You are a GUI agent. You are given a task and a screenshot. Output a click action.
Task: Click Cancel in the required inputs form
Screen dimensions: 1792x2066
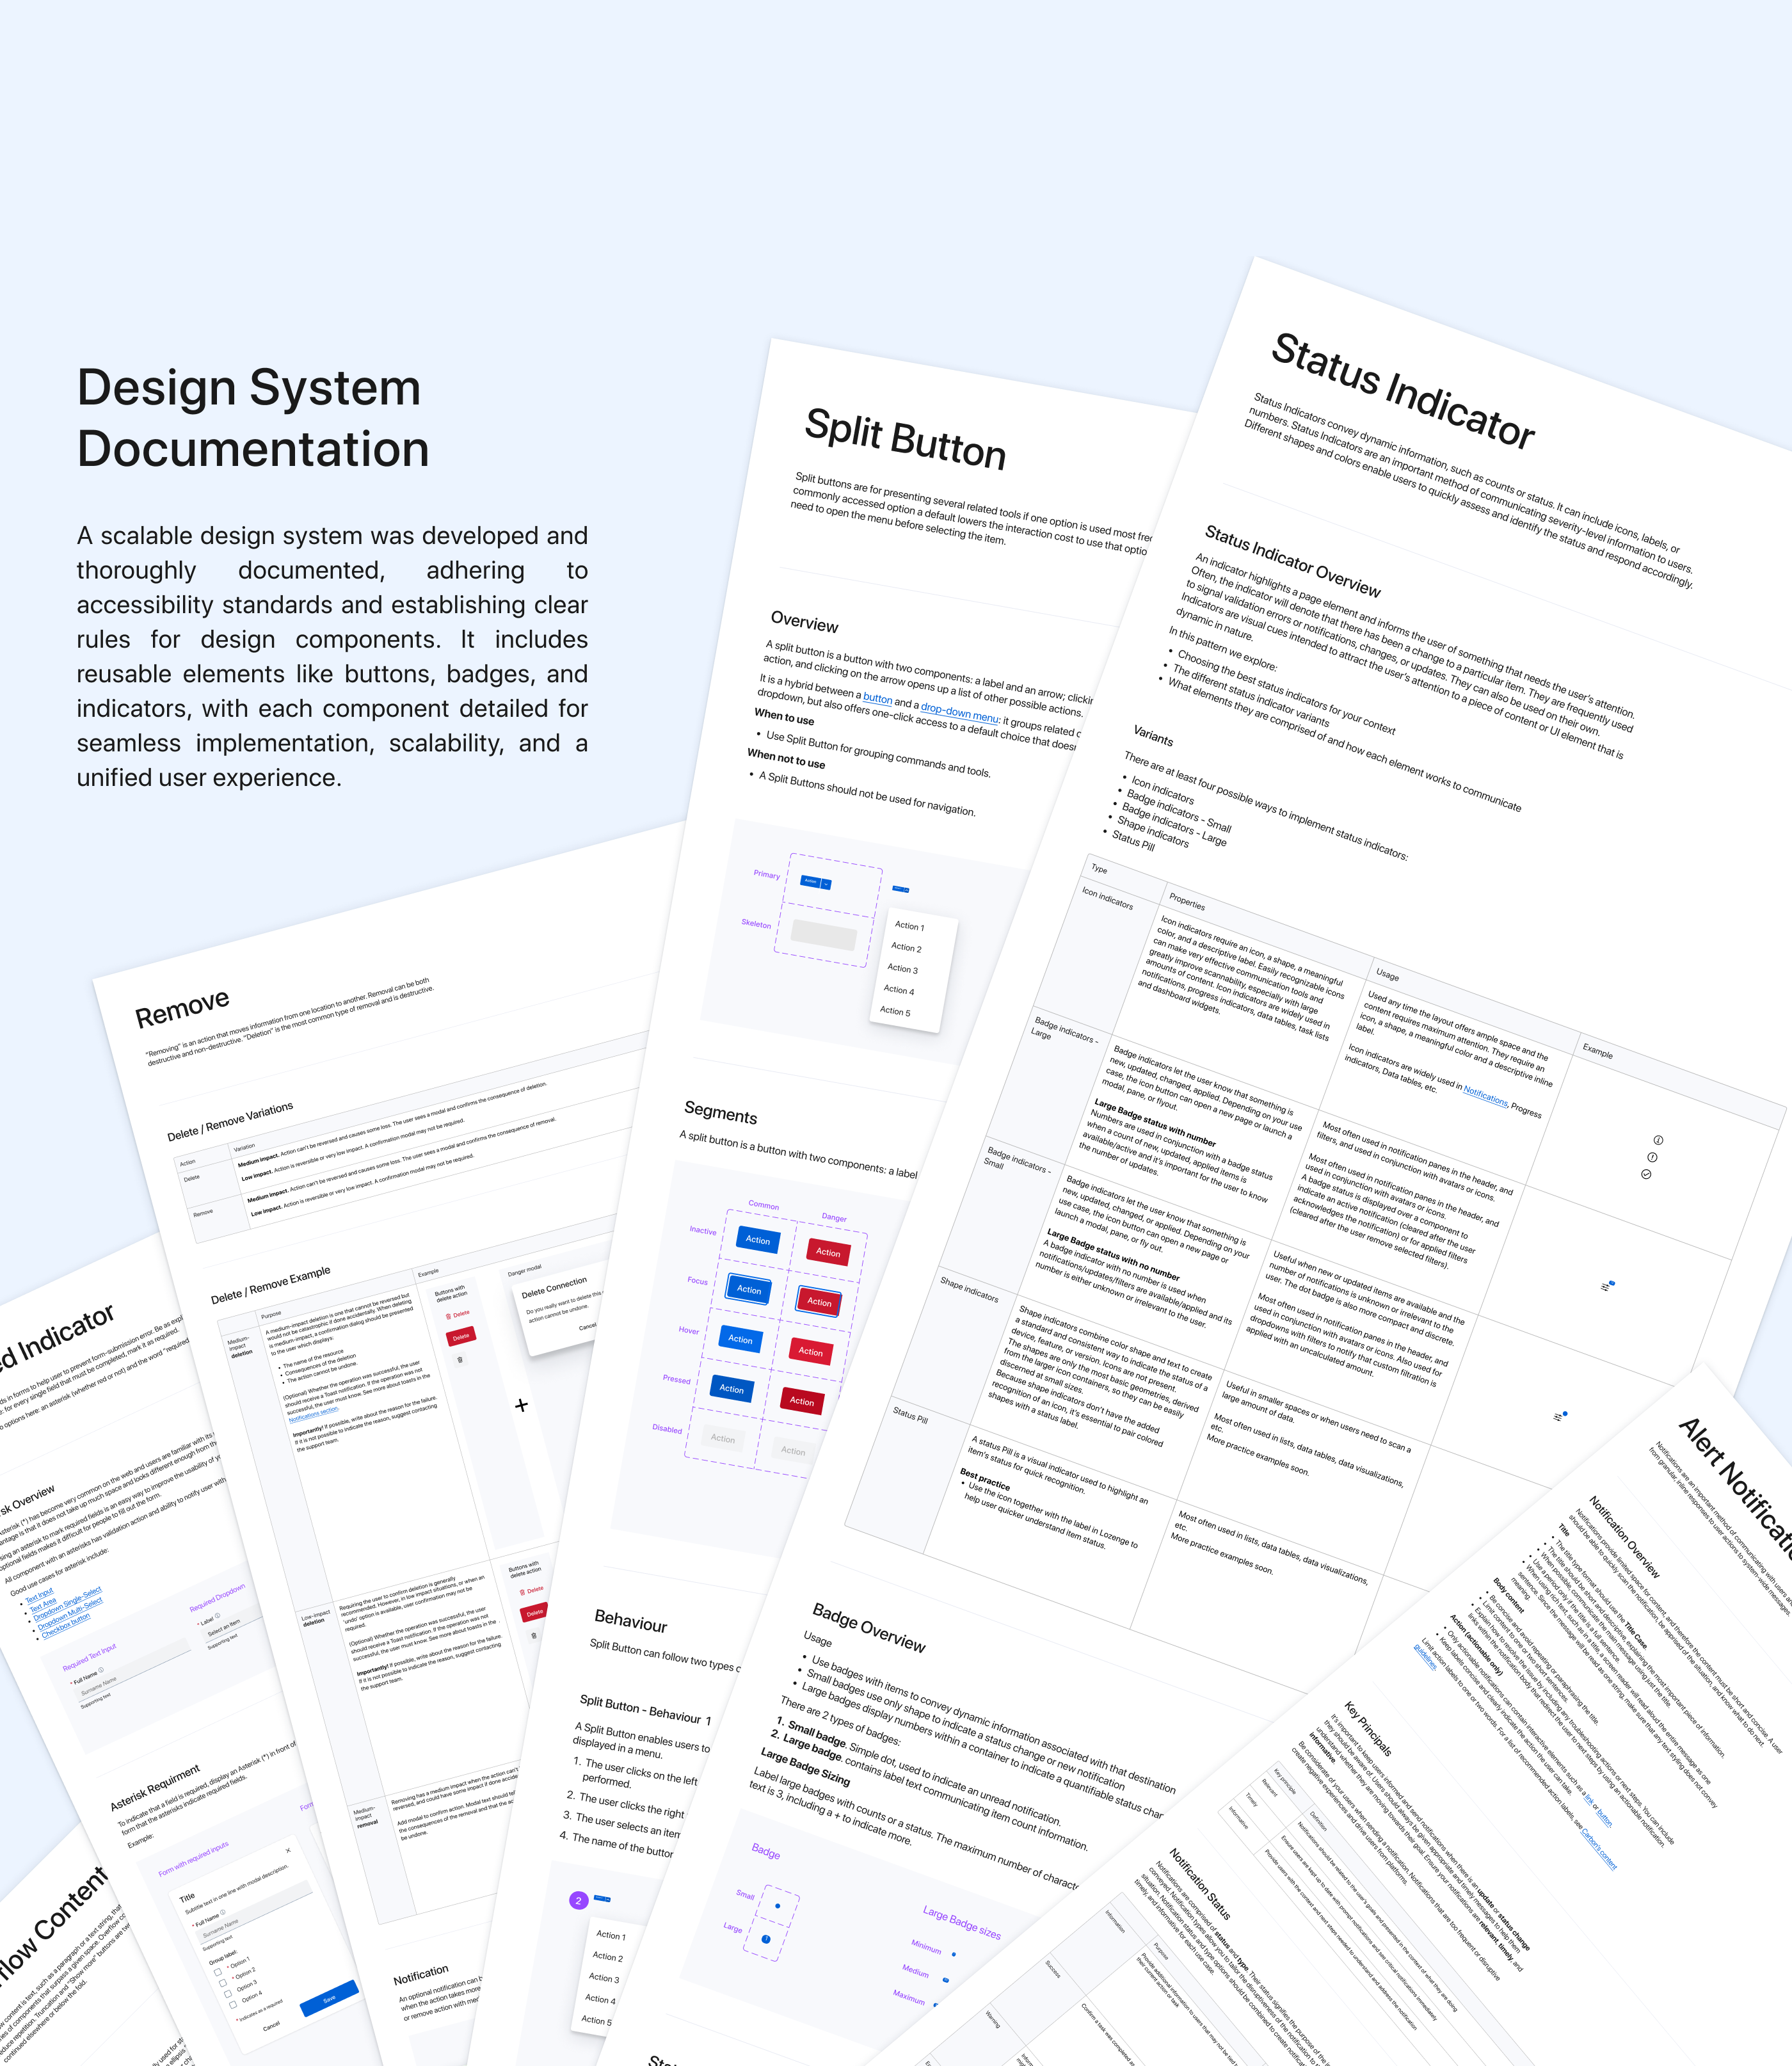coord(271,2027)
